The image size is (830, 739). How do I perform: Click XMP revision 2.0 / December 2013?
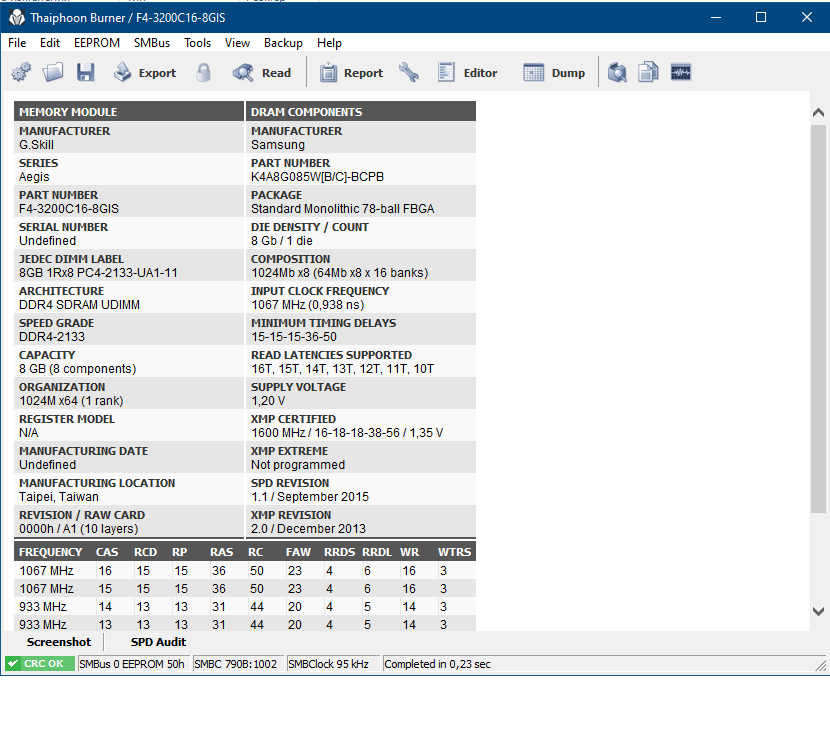point(309,529)
